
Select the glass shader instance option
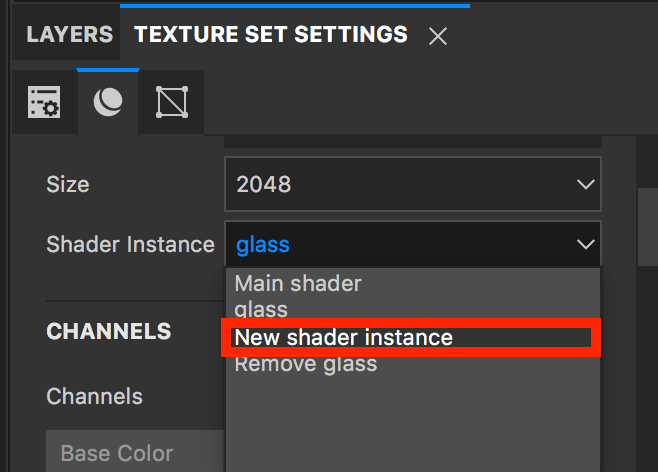(x=261, y=310)
